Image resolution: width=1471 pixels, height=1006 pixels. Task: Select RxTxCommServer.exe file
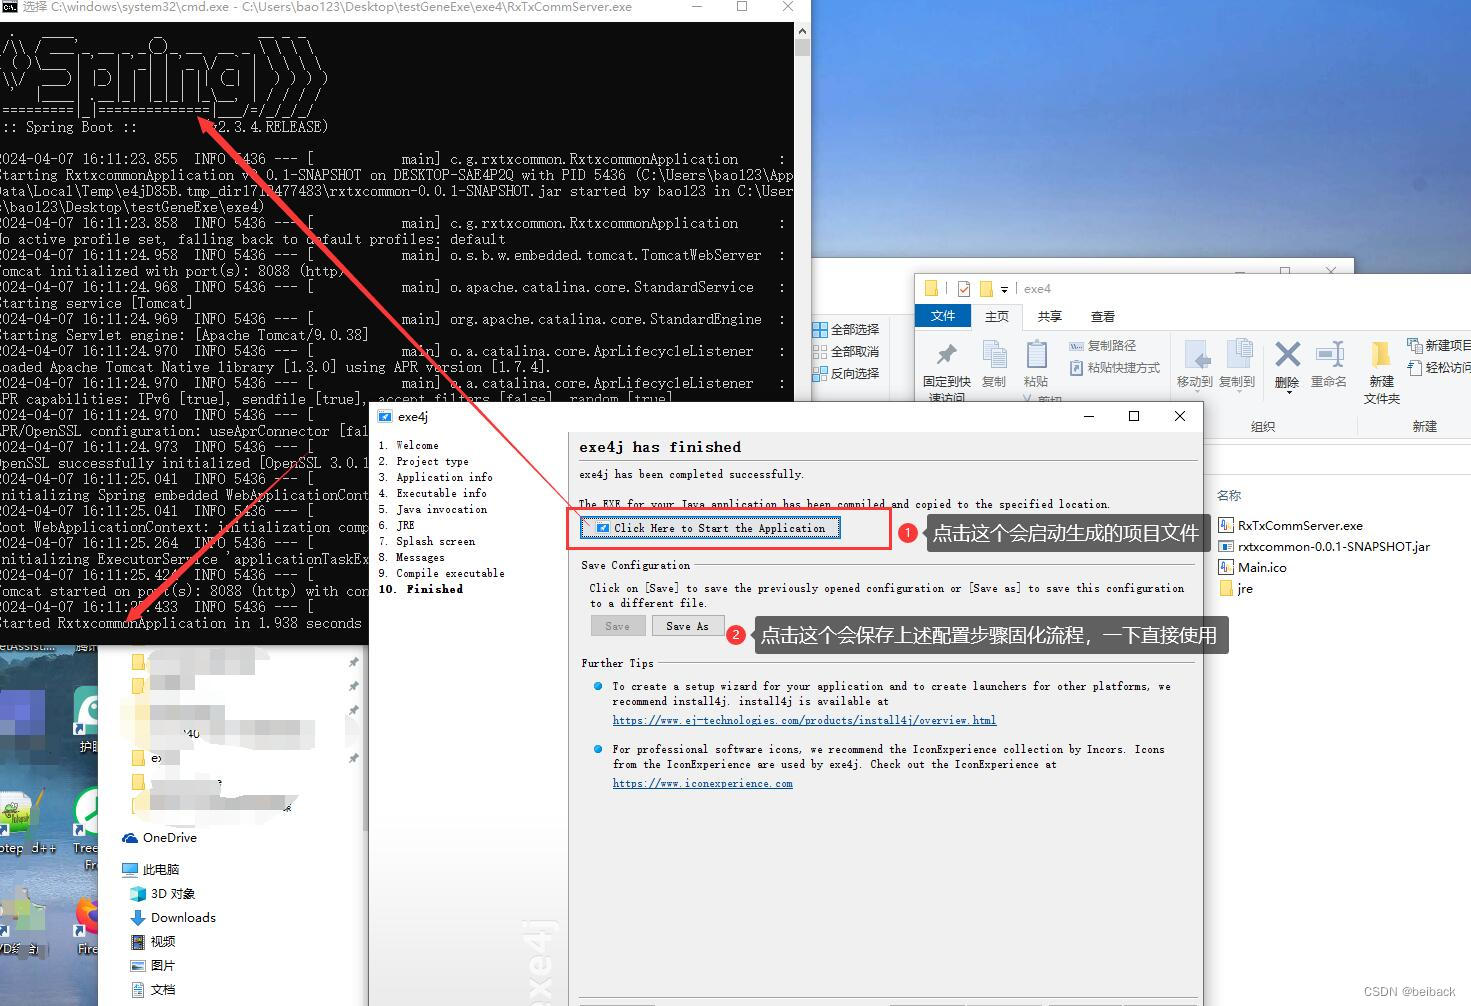1290,525
